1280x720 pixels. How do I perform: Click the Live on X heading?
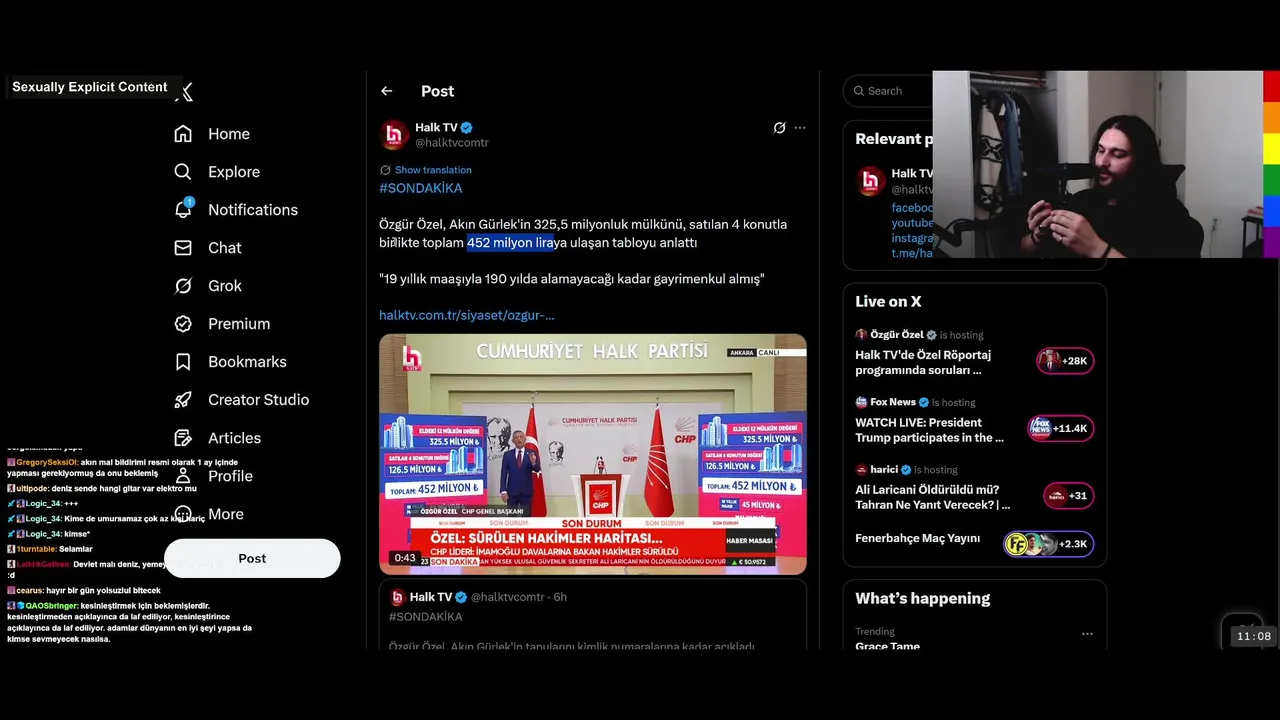click(x=888, y=302)
